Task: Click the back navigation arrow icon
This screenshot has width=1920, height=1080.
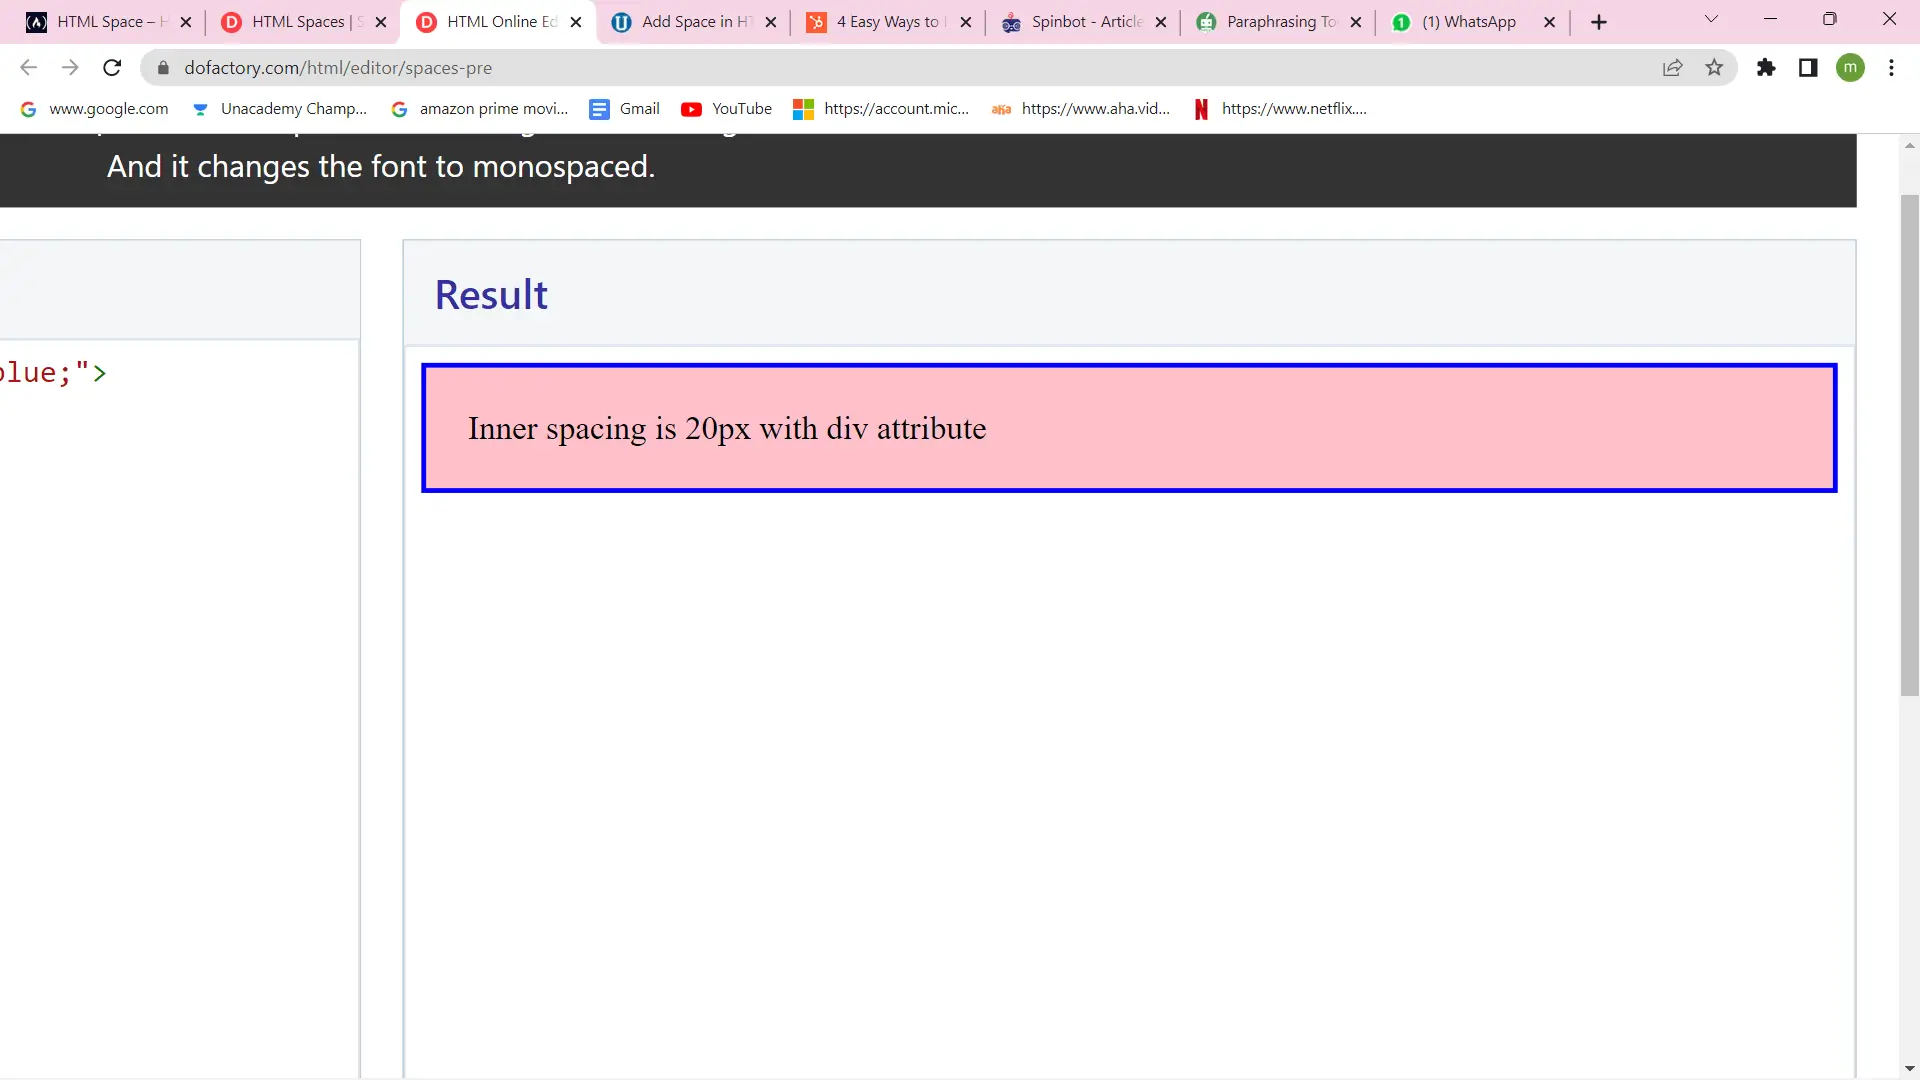Action: click(x=30, y=67)
